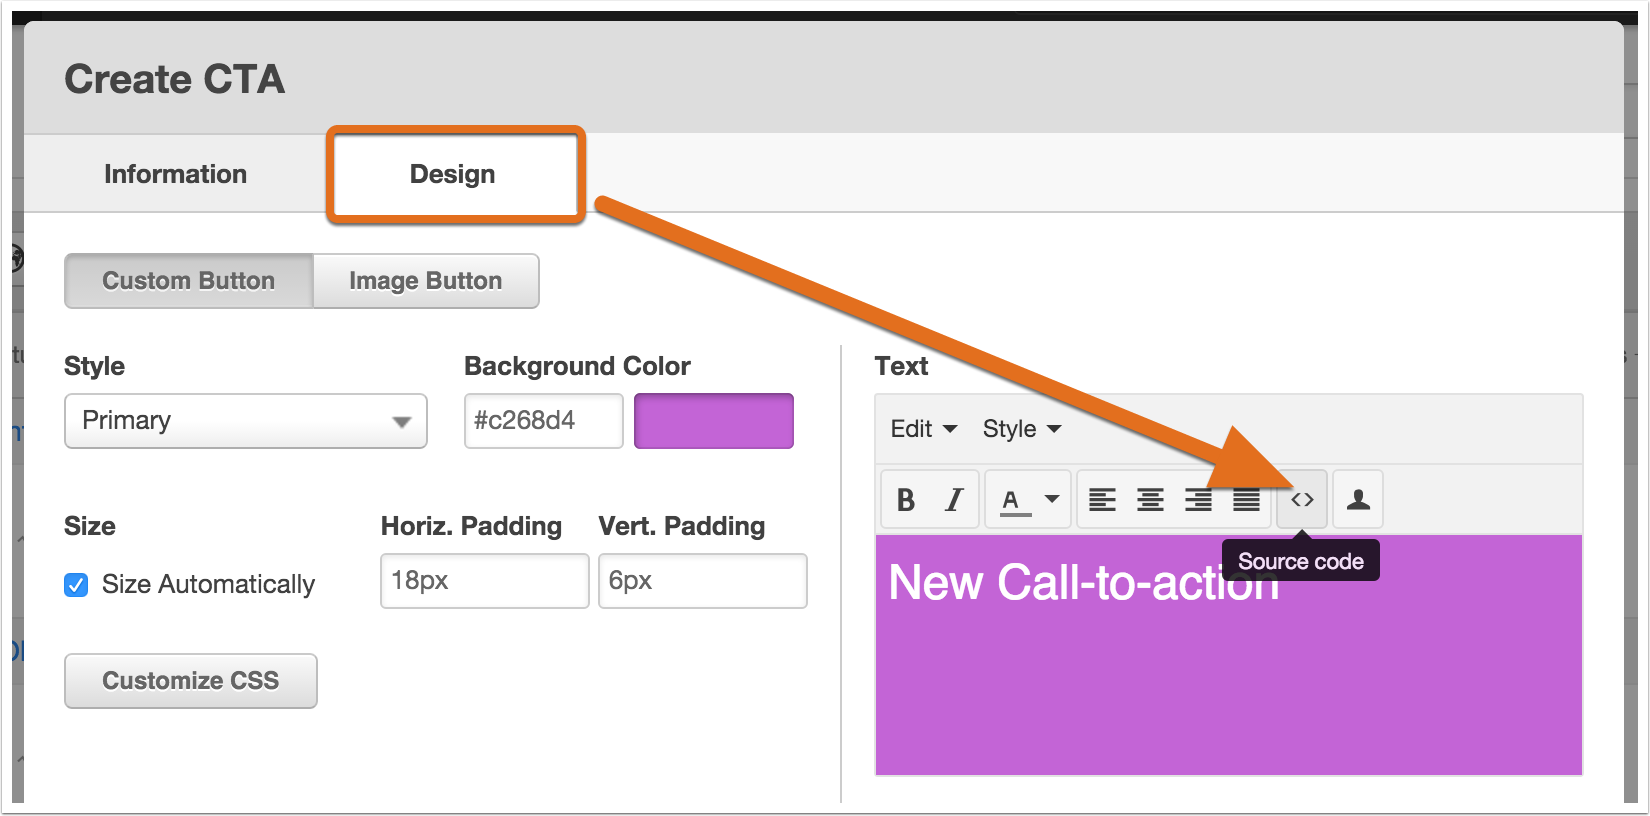Open the Style menu in text editor
The width and height of the screenshot is (1650, 816).
pyautogui.click(x=1021, y=429)
